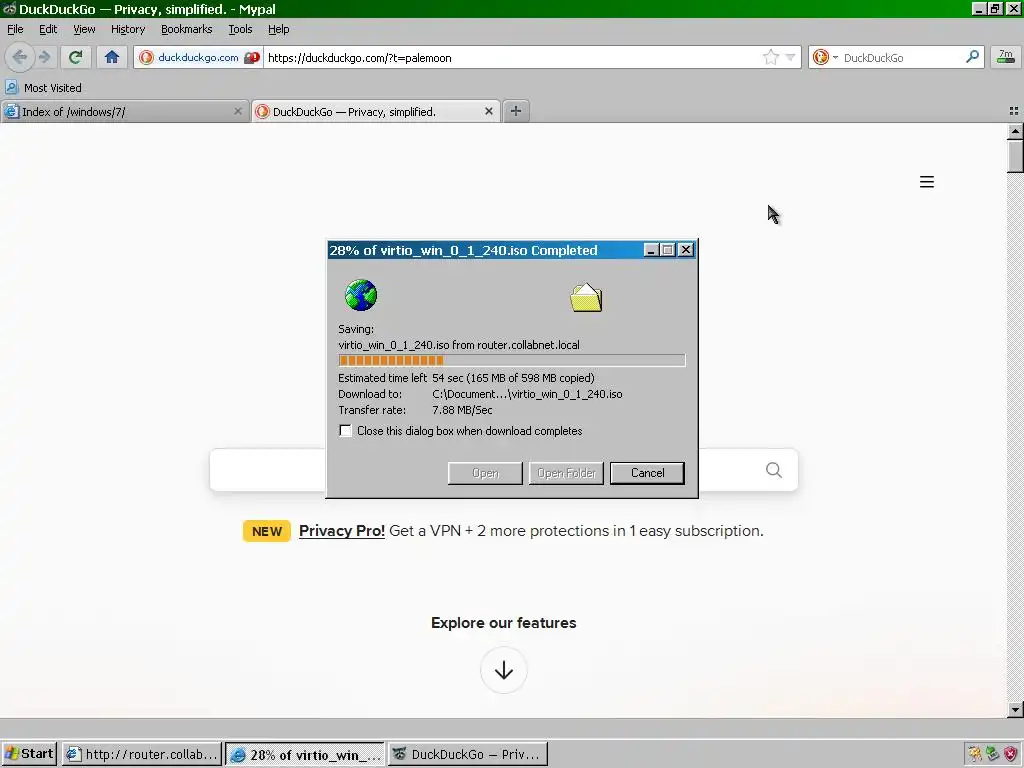Open the search engine selector dropdown
This screenshot has width=1024, height=768.
[825, 57]
